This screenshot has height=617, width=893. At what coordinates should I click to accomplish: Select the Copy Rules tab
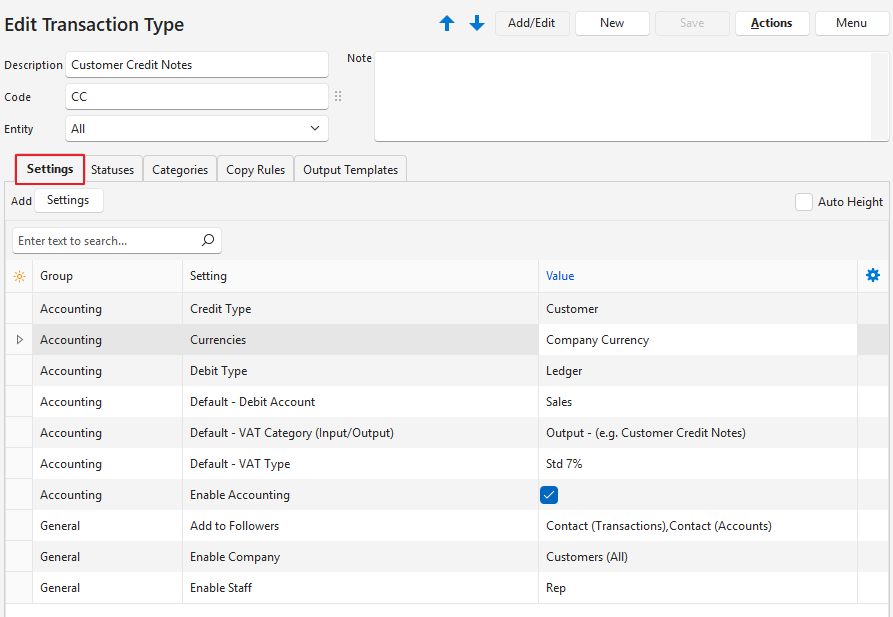pyautogui.click(x=255, y=170)
